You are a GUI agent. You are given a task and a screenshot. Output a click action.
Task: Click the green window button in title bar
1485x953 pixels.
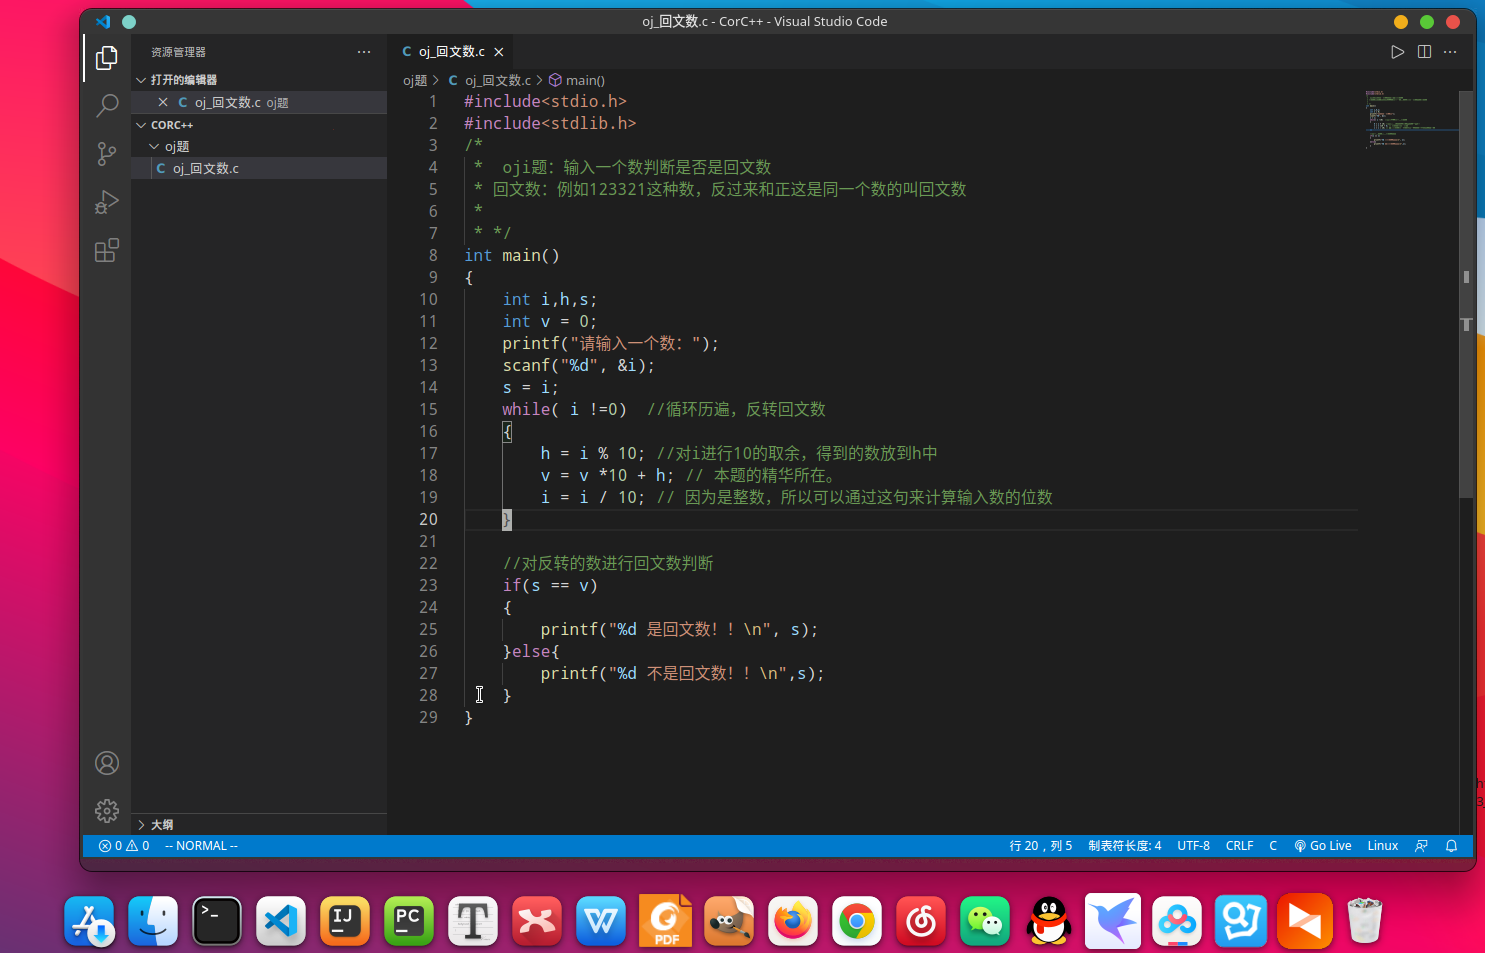pos(1427,22)
